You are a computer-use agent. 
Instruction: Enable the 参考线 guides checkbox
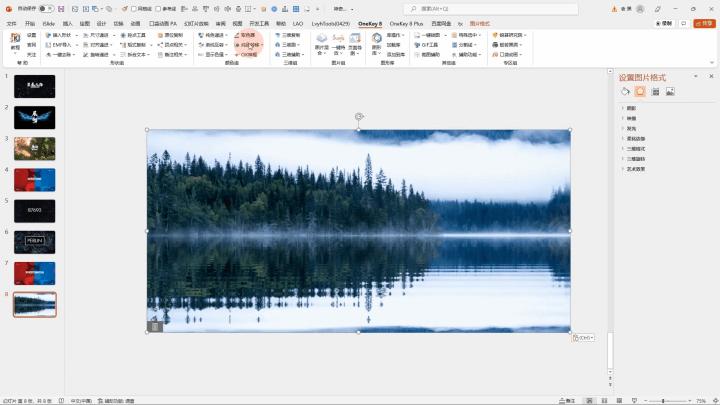tap(158, 9)
